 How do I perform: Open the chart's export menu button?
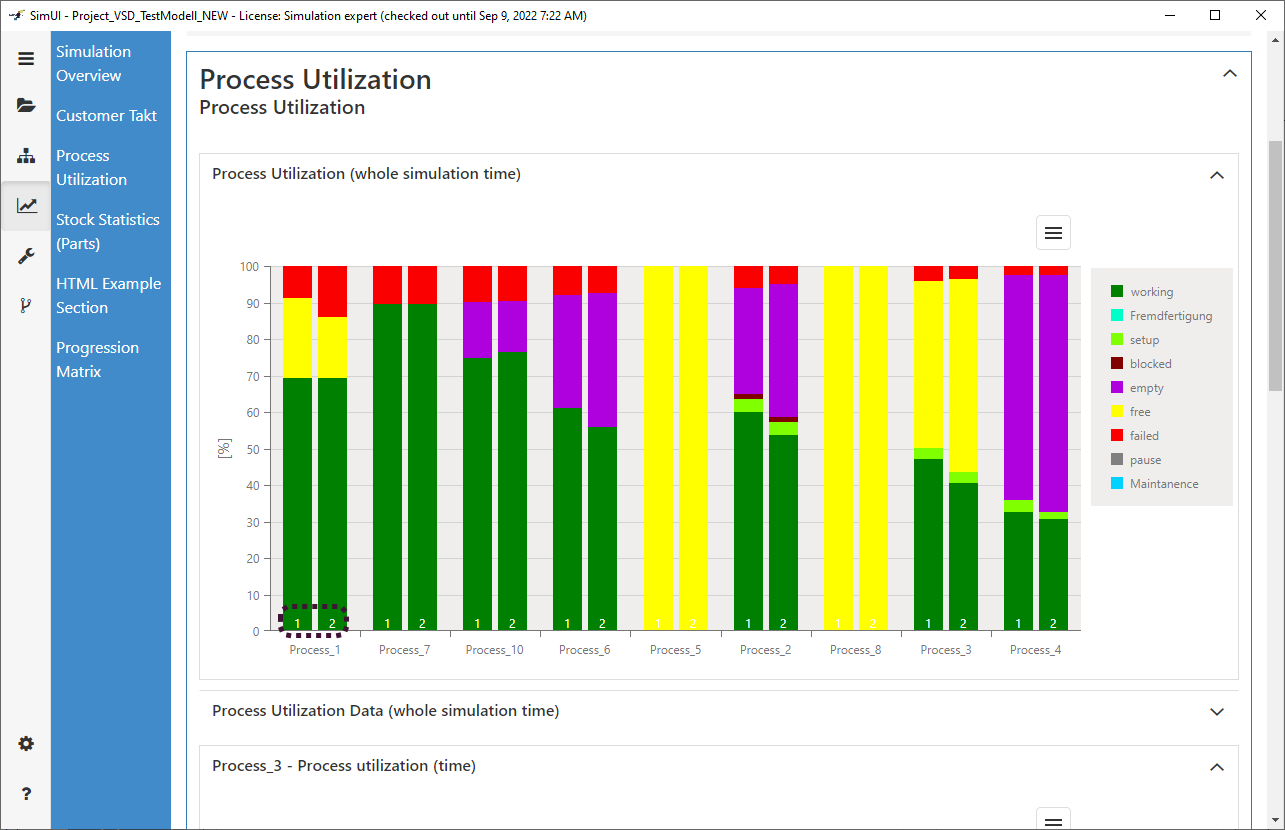pos(1053,232)
